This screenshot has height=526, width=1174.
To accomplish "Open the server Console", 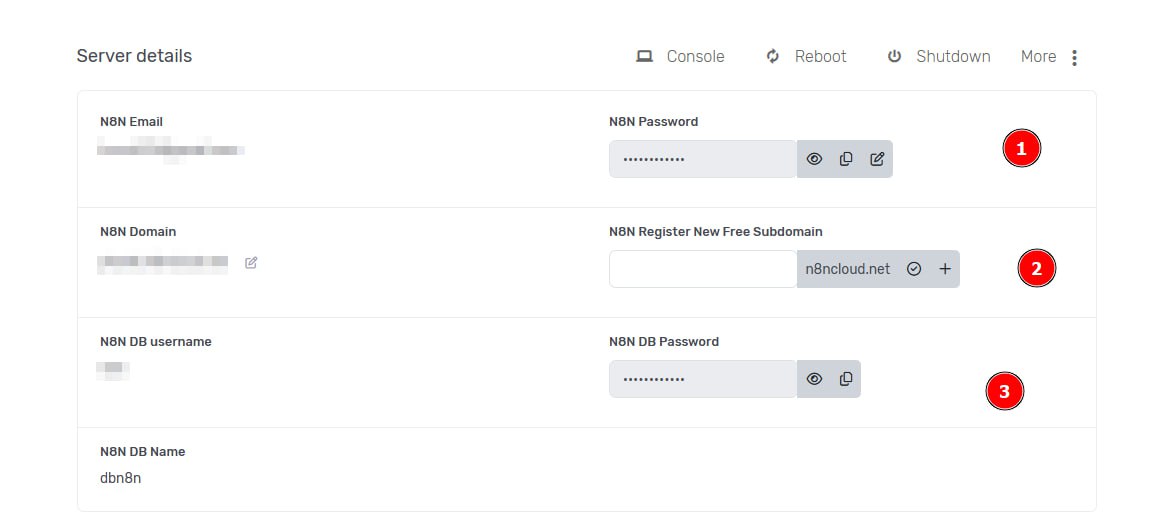I will tap(681, 57).
